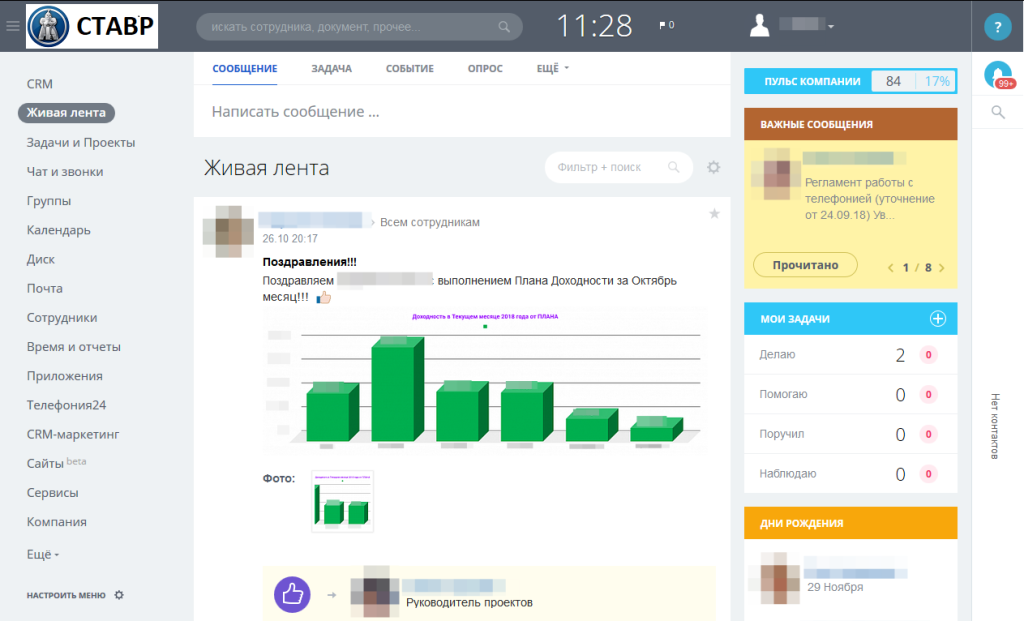The width and height of the screenshot is (1024, 621).
Task: Open the chart photo thumbnail
Action: [342, 502]
